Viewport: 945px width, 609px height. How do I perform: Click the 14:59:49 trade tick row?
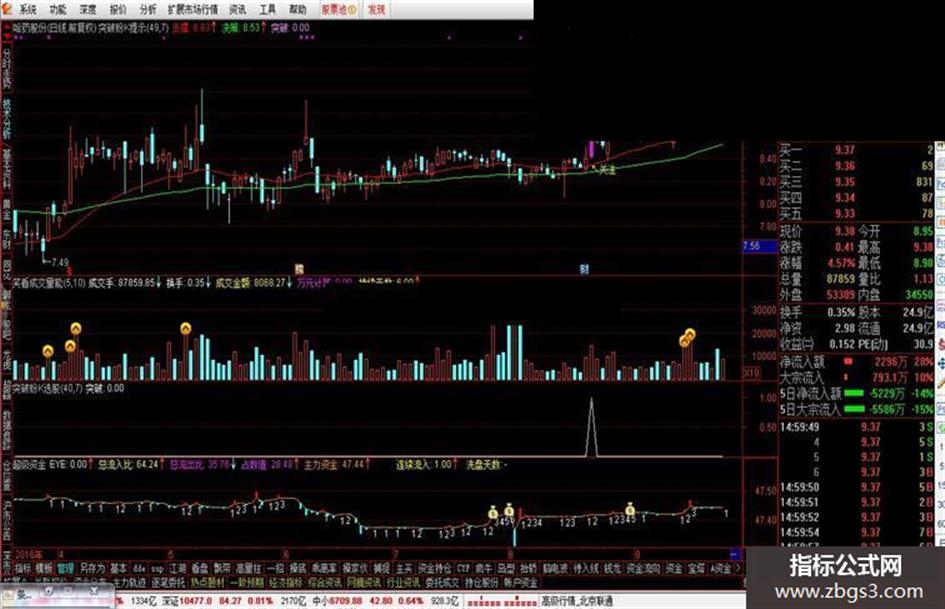click(x=856, y=427)
